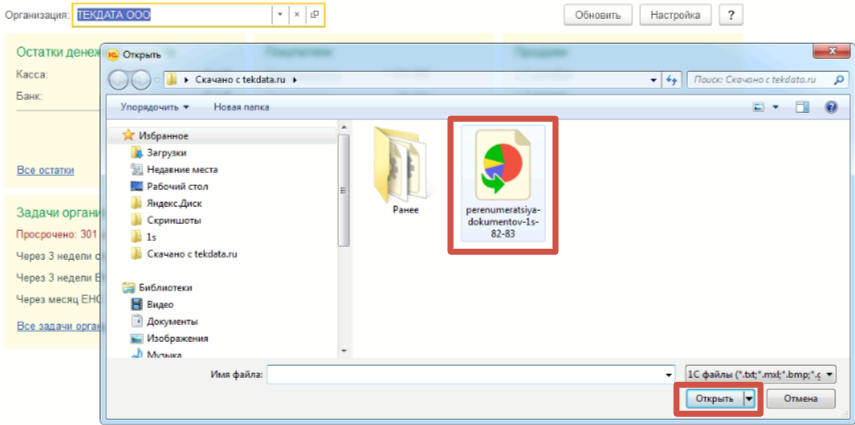Click the Открыть button
The width and height of the screenshot is (855, 425).
(x=715, y=399)
